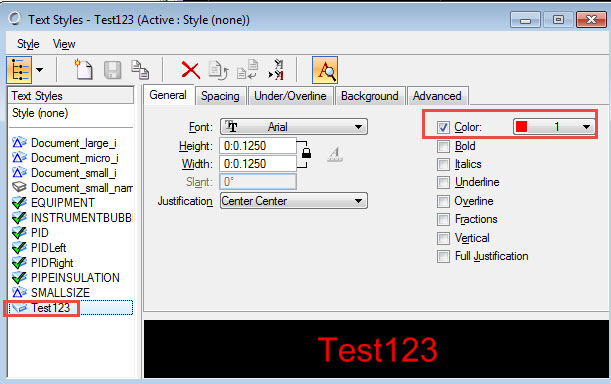The image size is (611, 384).
Task: Click the height-width lock icon
Action: (x=306, y=152)
